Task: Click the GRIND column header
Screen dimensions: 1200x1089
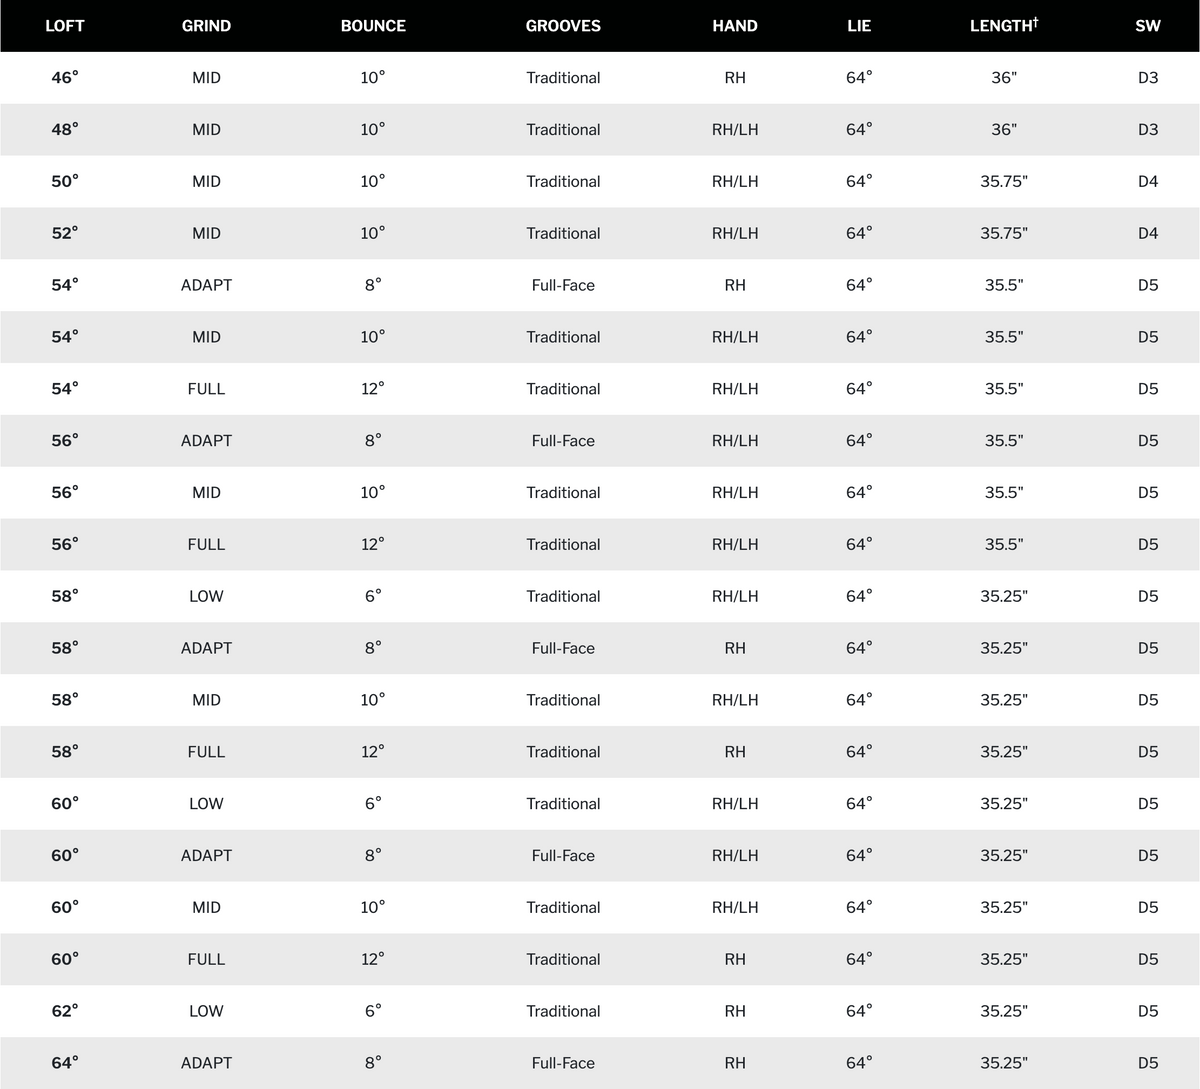Action: tap(206, 26)
